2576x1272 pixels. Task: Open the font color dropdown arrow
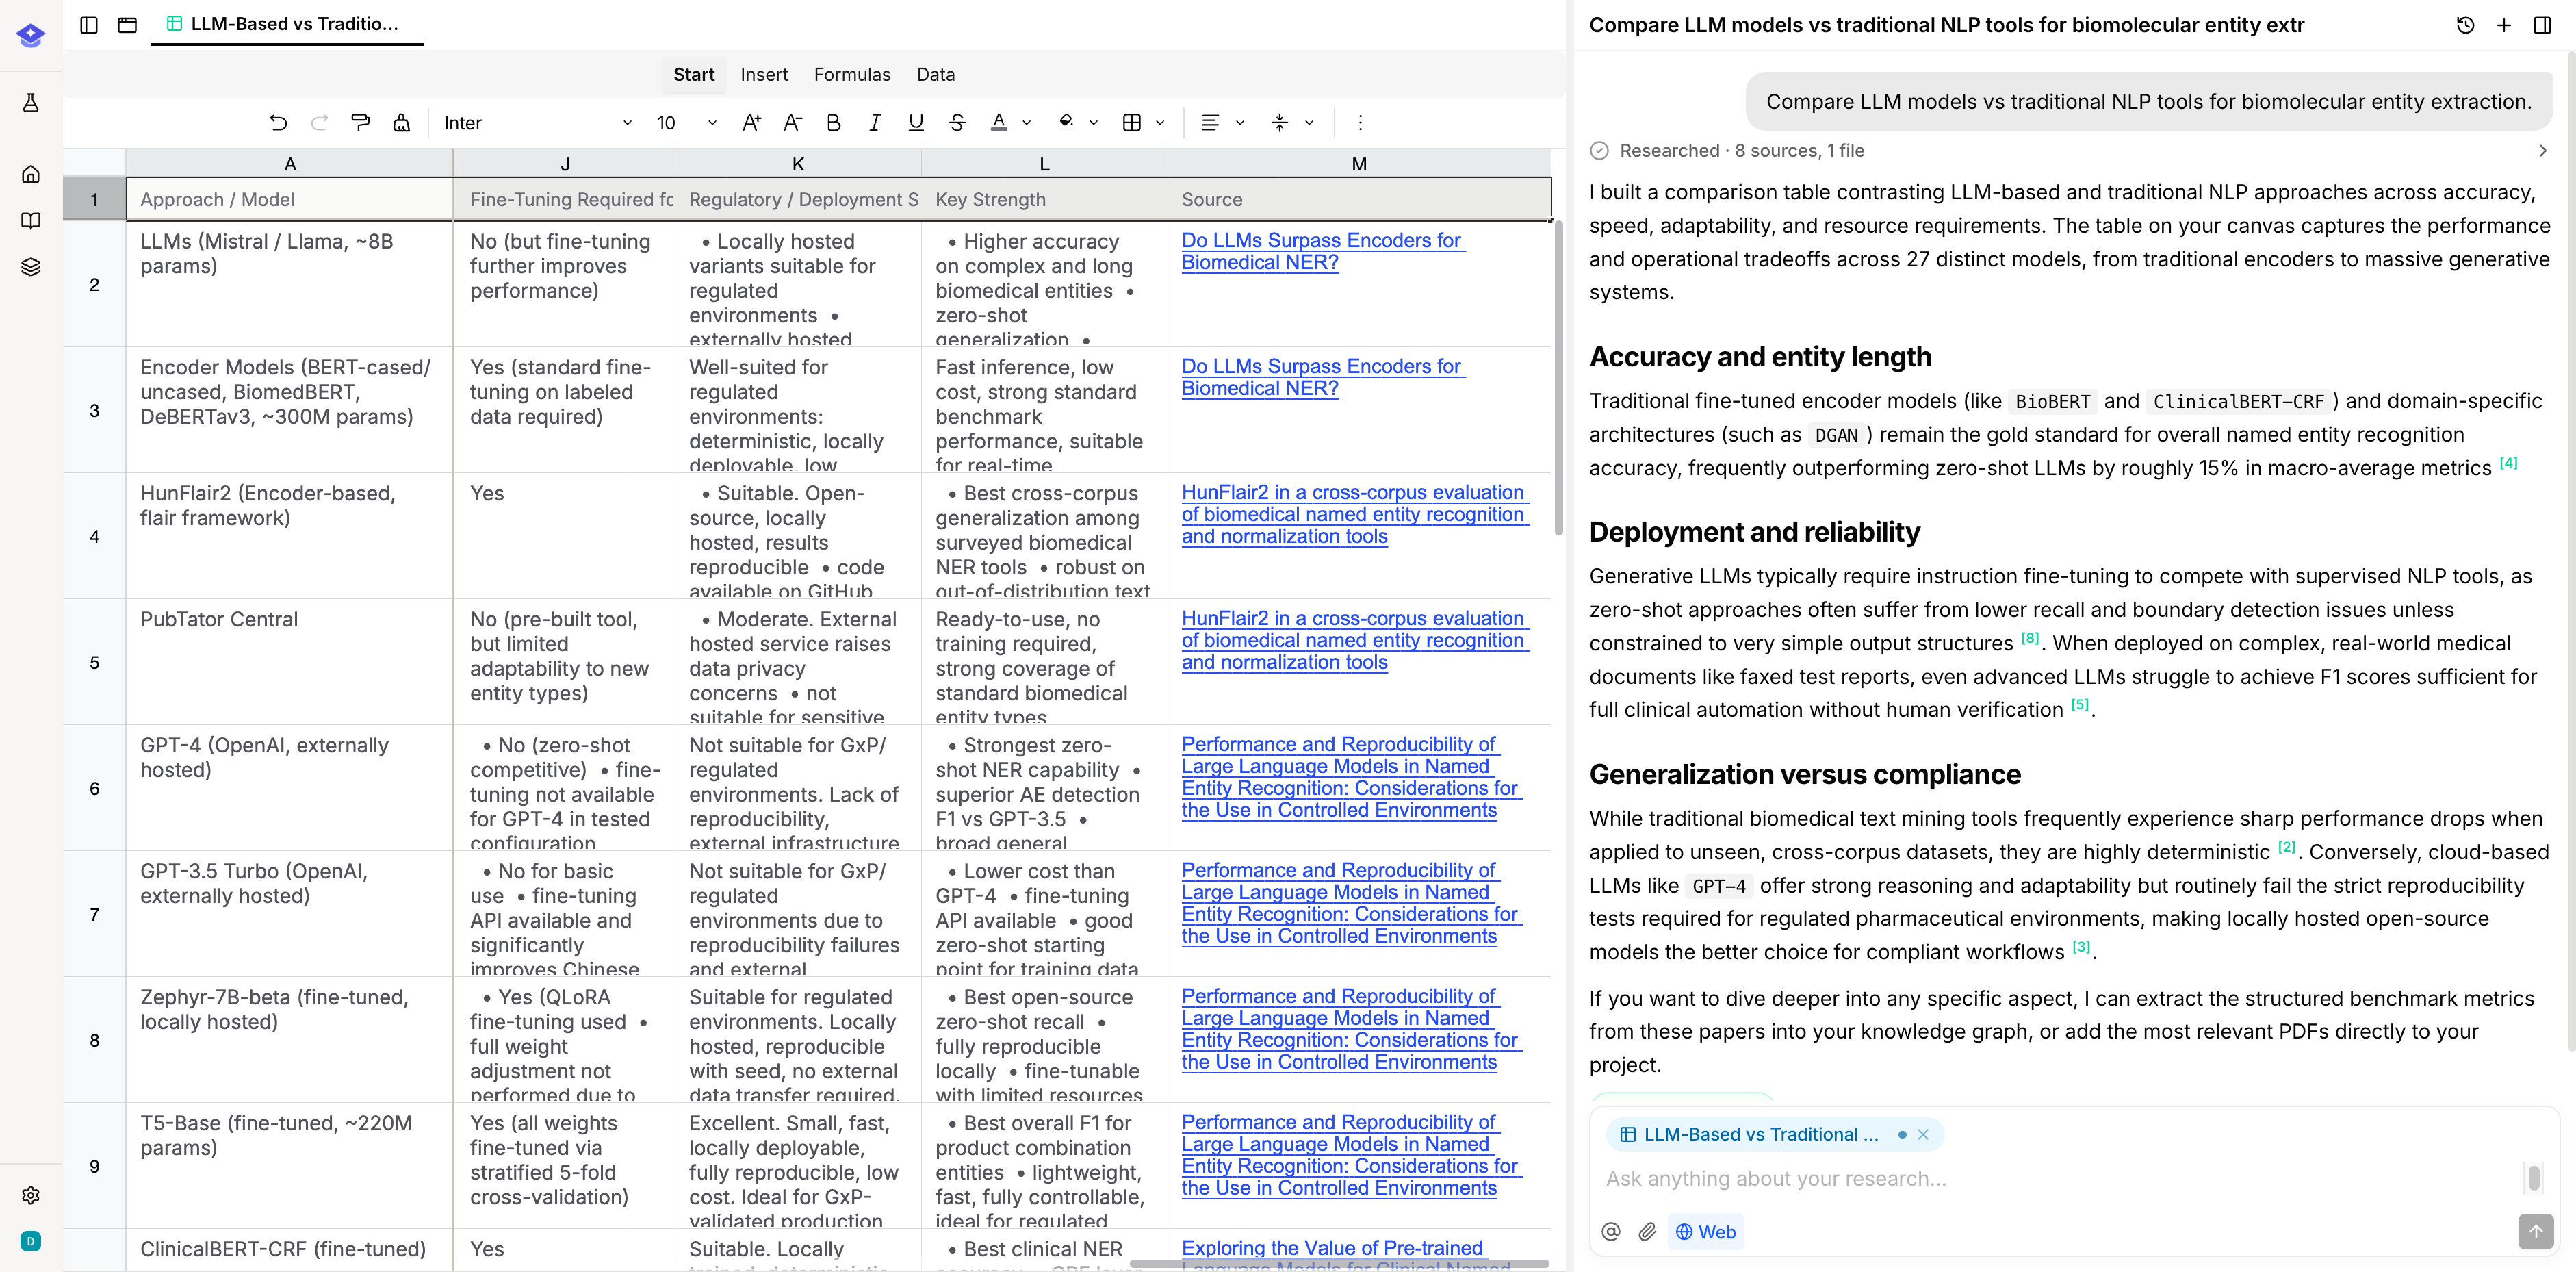coord(1026,123)
